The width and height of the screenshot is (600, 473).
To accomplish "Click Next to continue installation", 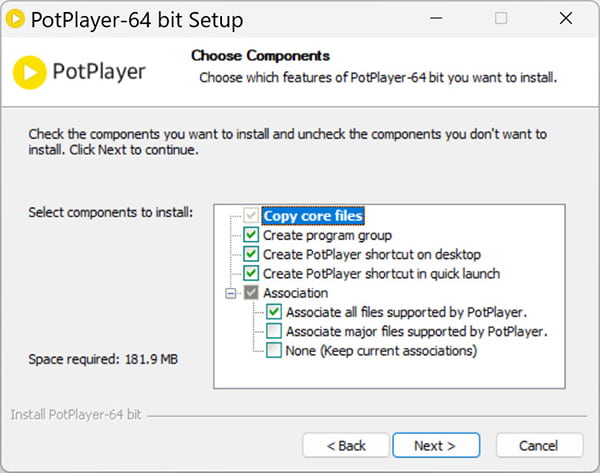I will tap(436, 445).
